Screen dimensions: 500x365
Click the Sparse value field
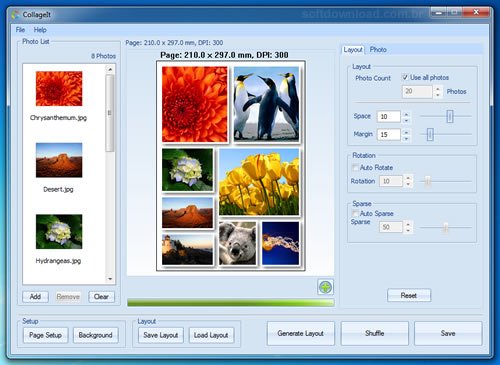tap(391, 227)
